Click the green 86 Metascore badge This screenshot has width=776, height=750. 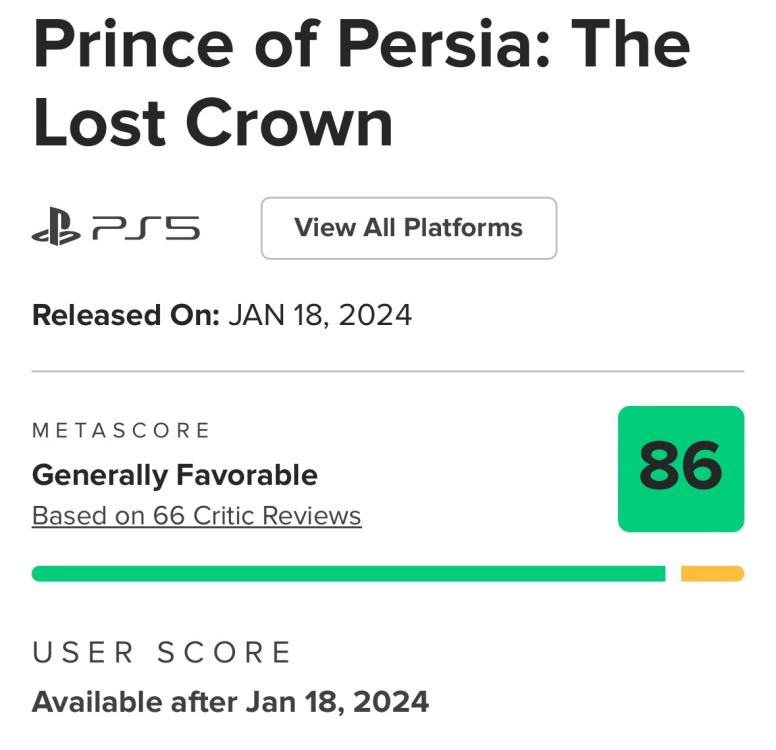[x=680, y=468]
